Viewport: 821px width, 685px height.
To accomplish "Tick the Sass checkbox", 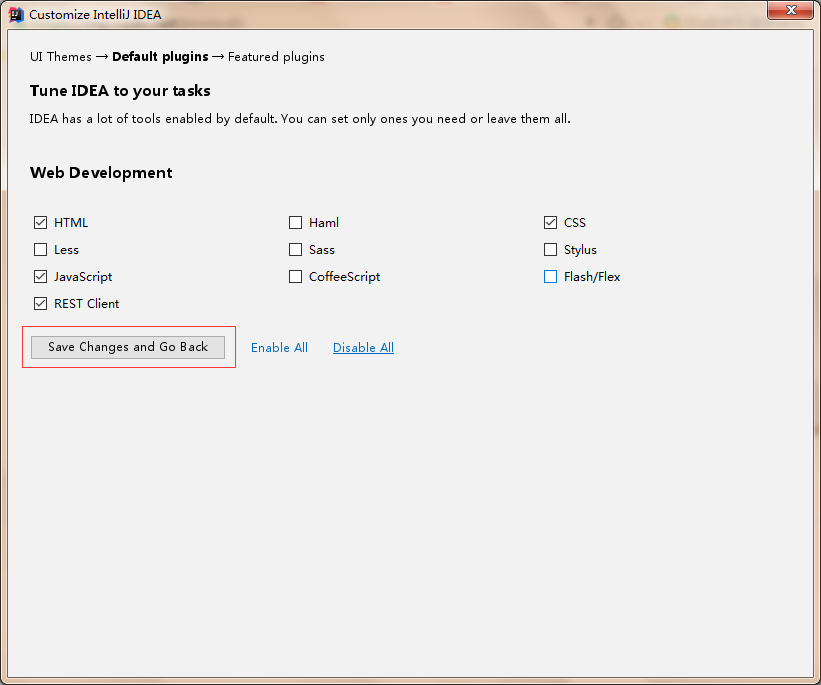I will 295,250.
